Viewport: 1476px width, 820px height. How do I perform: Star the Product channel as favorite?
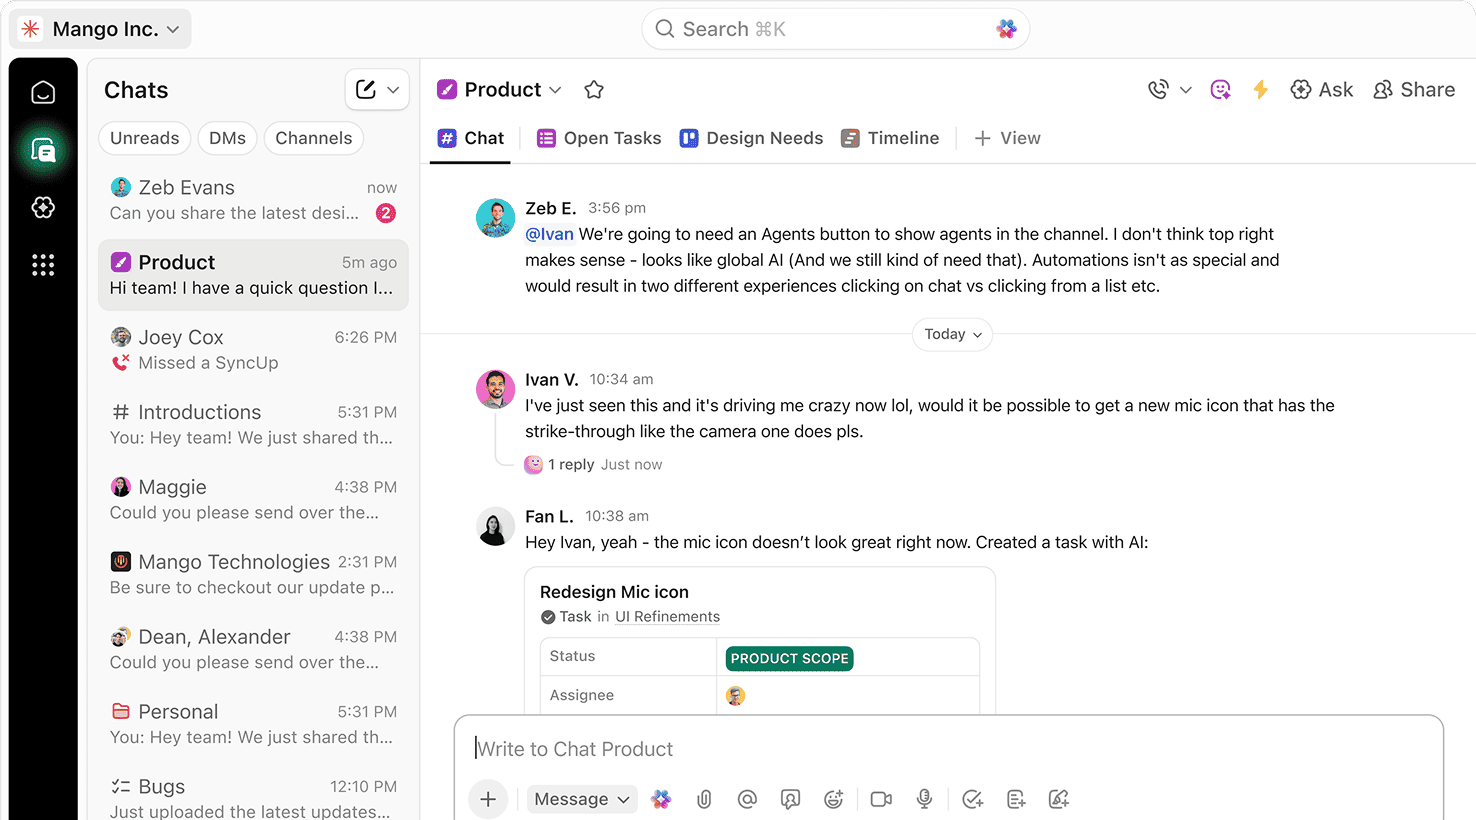point(593,89)
